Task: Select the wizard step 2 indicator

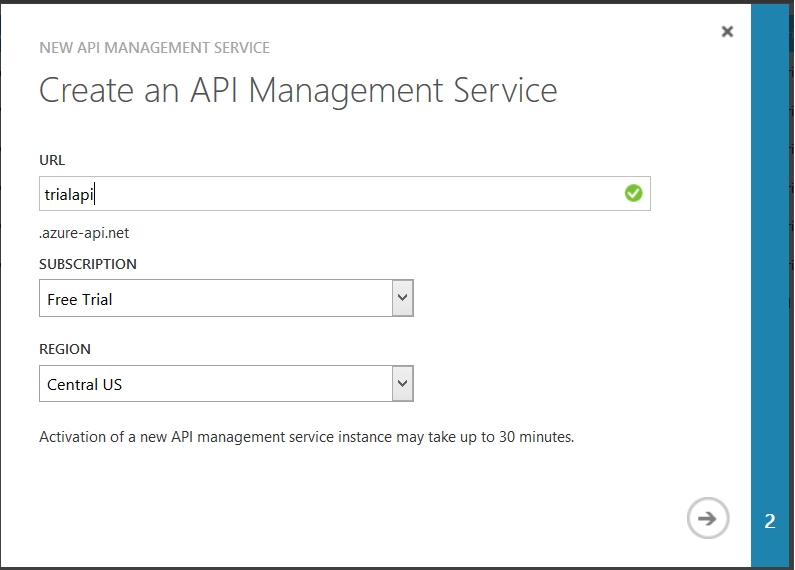Action: click(x=770, y=521)
